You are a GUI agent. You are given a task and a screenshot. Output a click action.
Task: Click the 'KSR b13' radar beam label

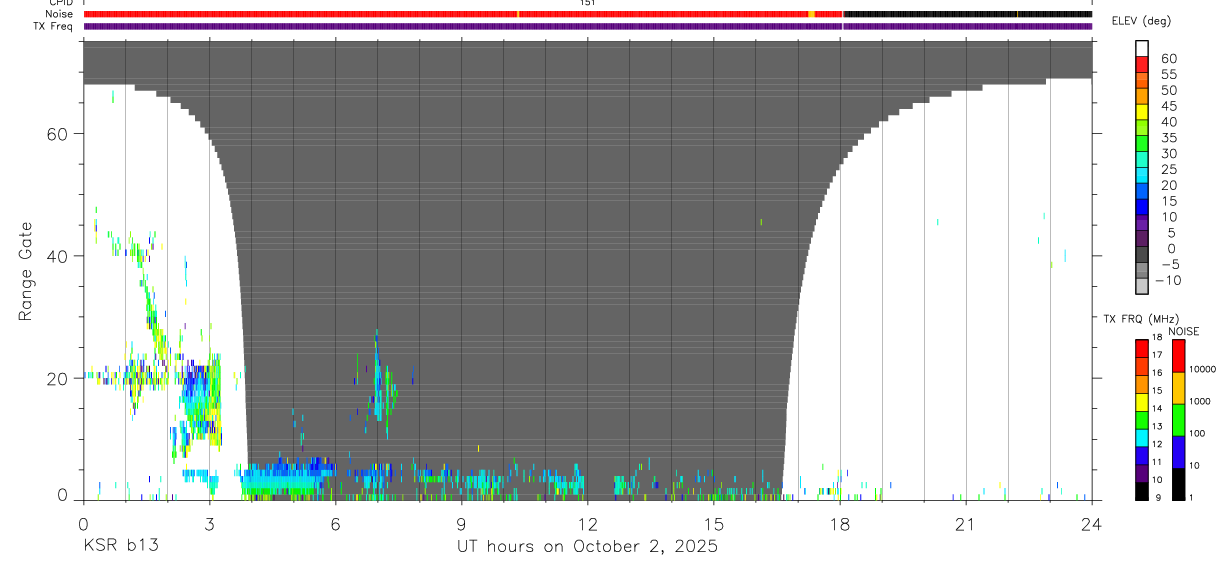tap(120, 547)
